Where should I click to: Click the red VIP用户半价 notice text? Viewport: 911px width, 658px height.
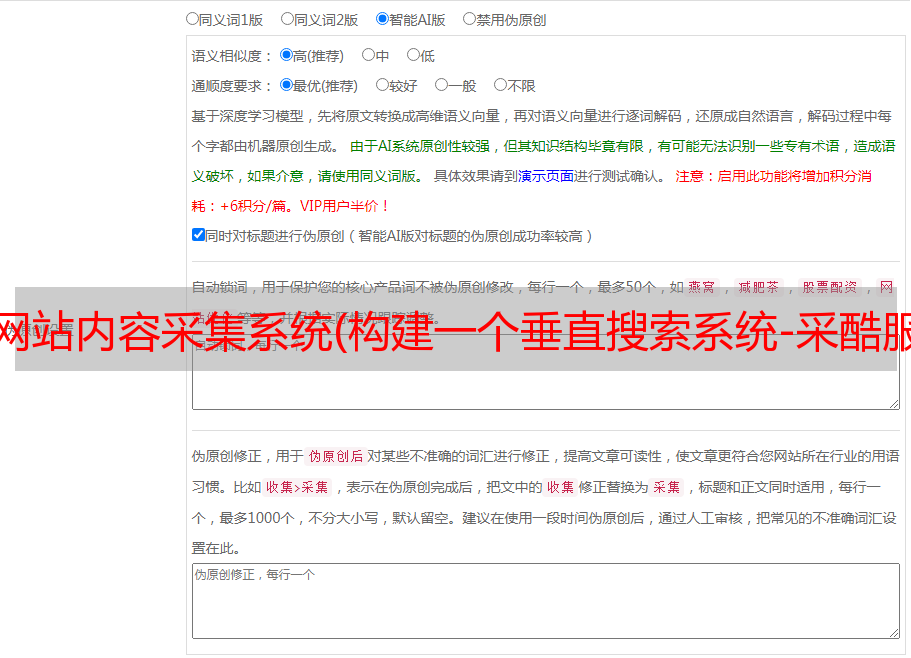coord(345,206)
